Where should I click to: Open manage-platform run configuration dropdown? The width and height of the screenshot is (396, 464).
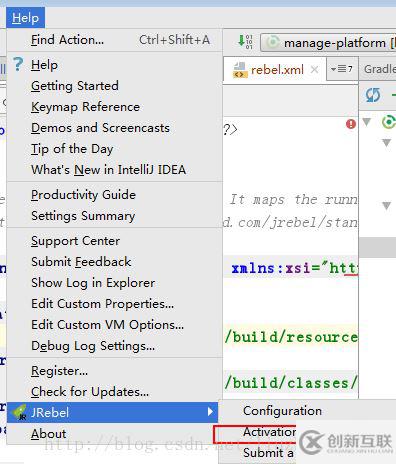tap(328, 43)
